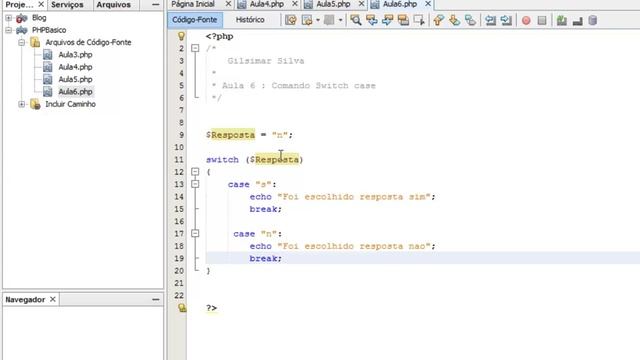The width and height of the screenshot is (640, 360).
Task: Collapse the case "s" fold at line 13
Action: [195, 184]
